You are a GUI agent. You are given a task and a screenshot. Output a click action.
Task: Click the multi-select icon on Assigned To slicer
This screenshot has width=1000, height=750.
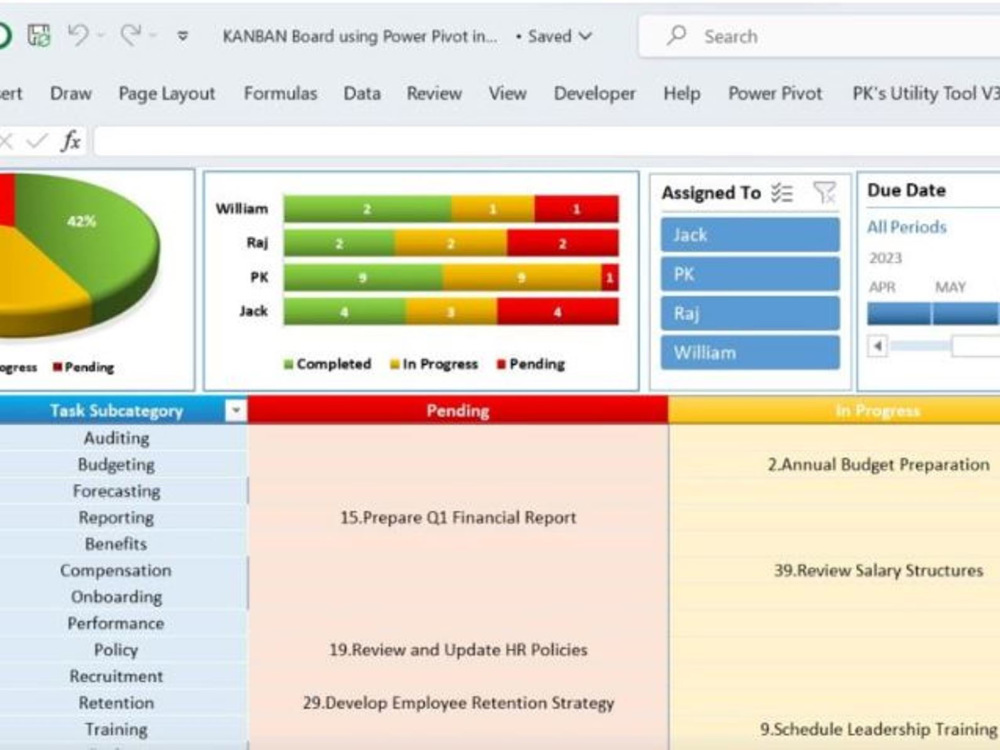coord(783,192)
